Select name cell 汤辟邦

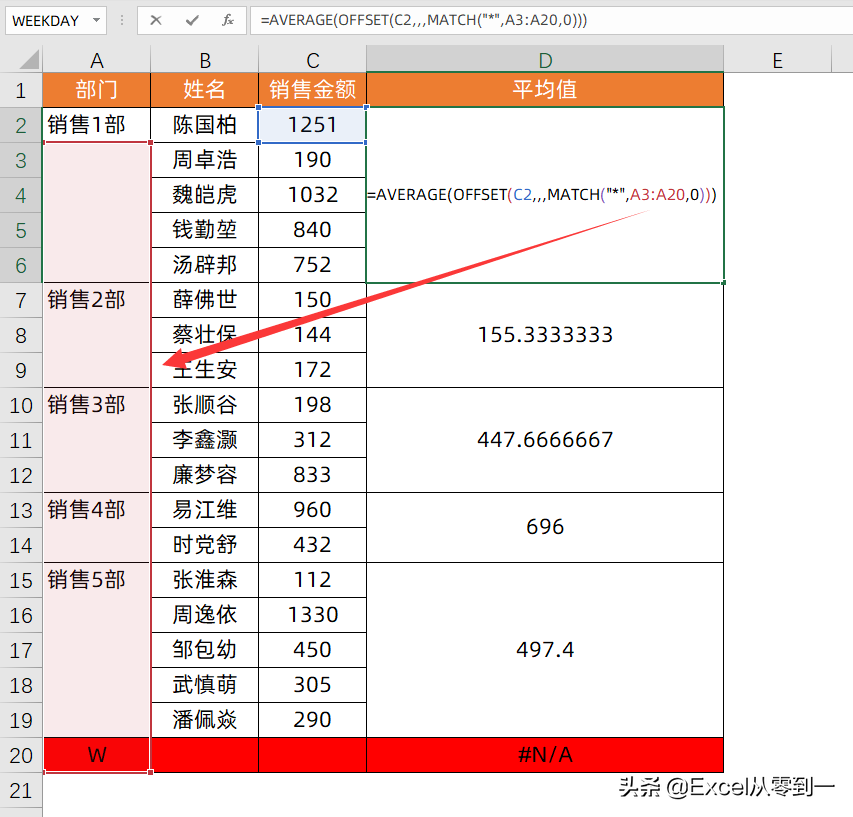coord(205,265)
